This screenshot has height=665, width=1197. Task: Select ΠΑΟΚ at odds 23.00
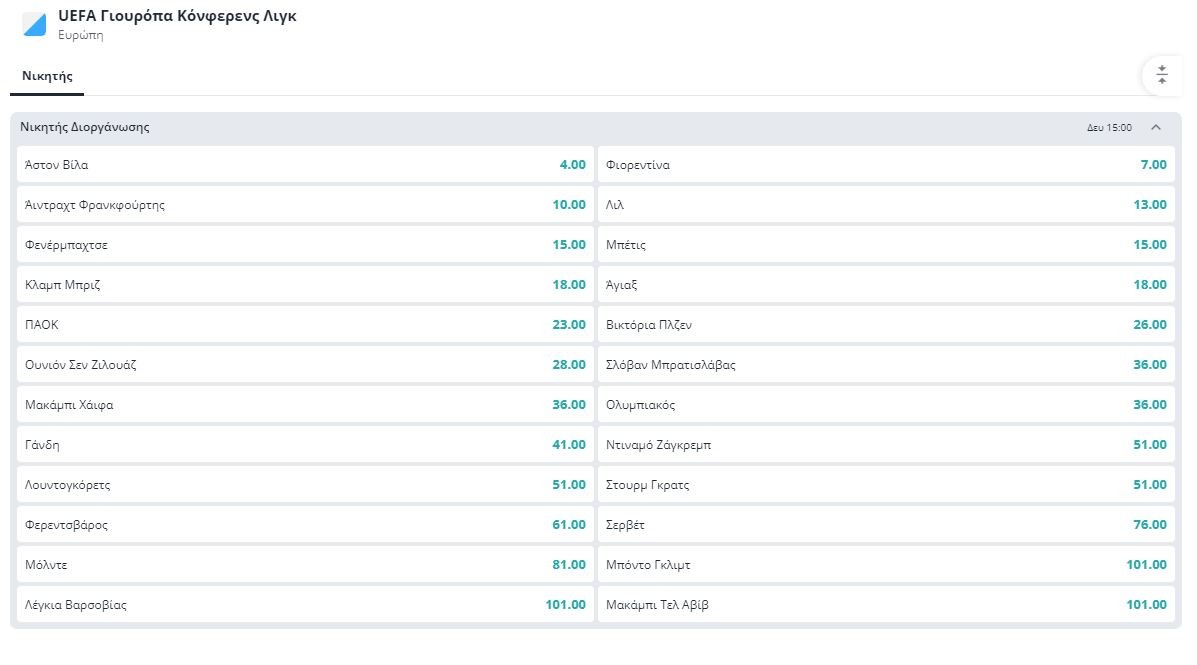point(305,325)
